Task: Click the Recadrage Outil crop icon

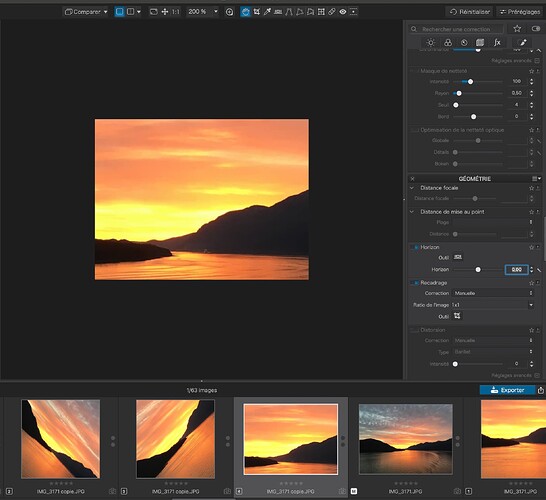Action: 457,316
